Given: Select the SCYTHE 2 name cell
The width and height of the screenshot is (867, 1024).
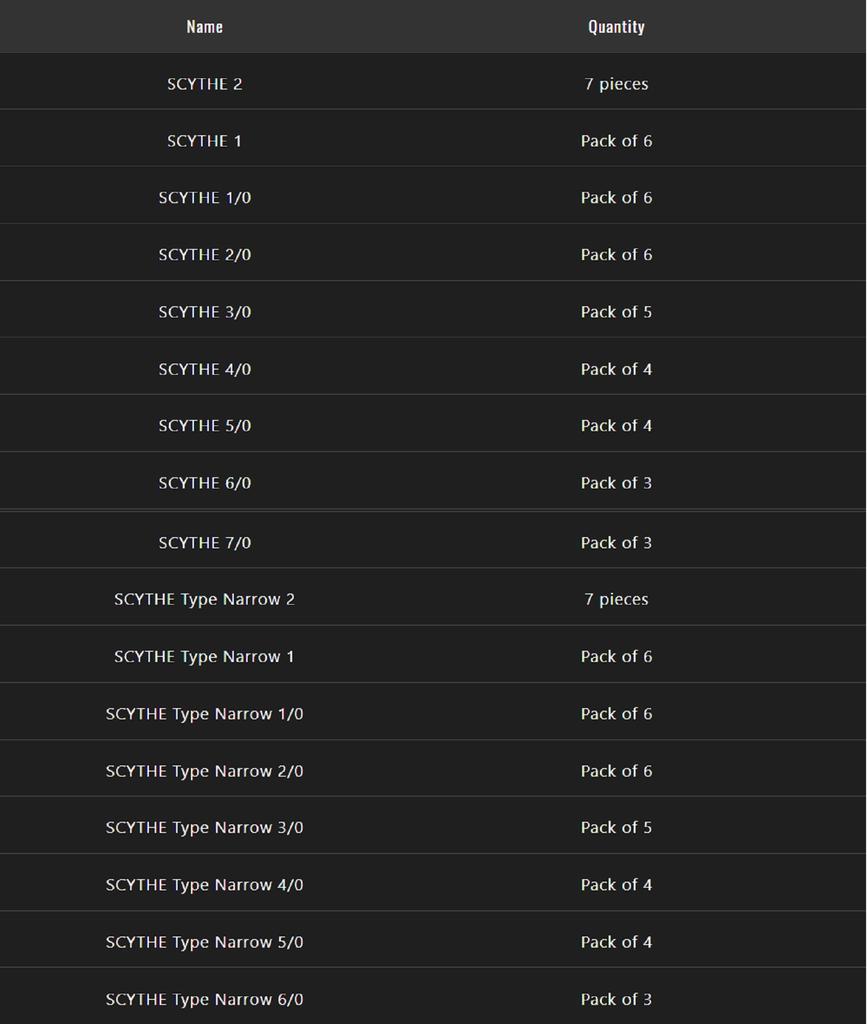Looking at the screenshot, I should coord(204,84).
